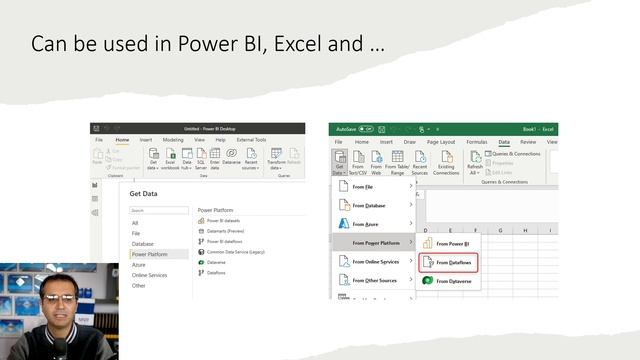Switch to Data view in Power BI sidebar
This screenshot has height=360, width=640.
click(x=95, y=199)
